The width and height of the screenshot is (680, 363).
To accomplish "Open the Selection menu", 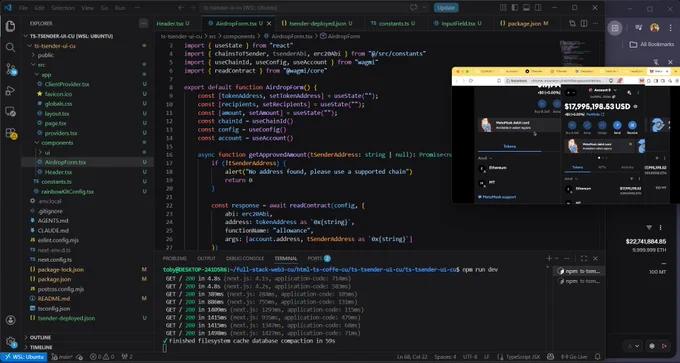I will pos(63,8).
